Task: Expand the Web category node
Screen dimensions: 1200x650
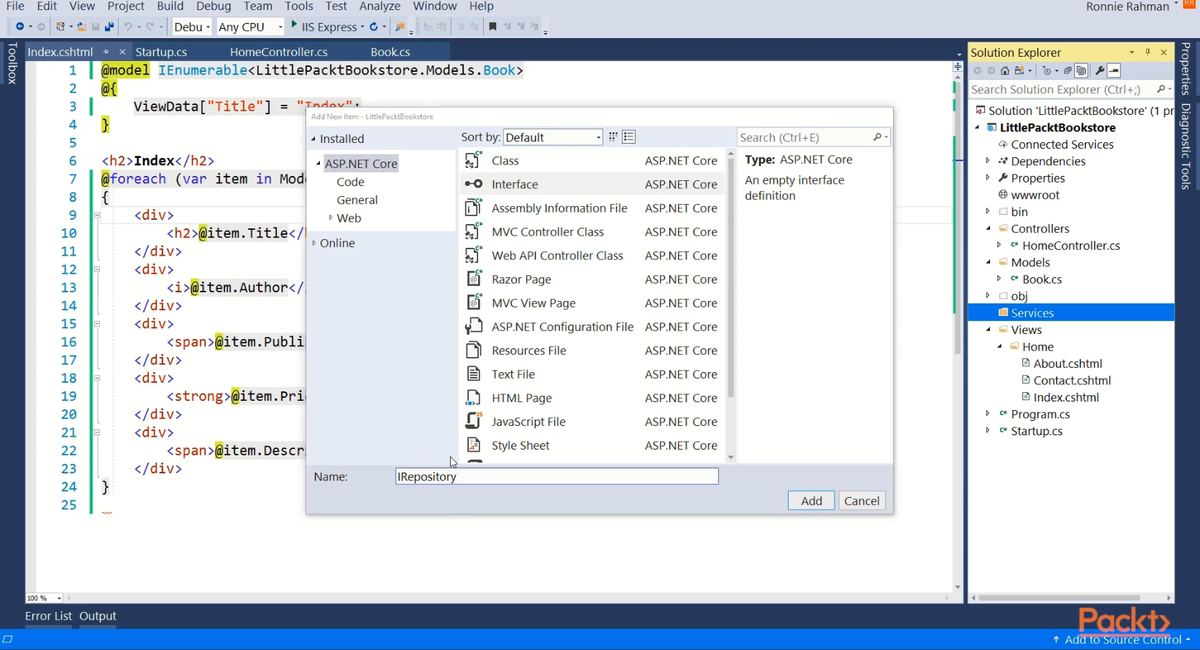Action: click(331, 218)
